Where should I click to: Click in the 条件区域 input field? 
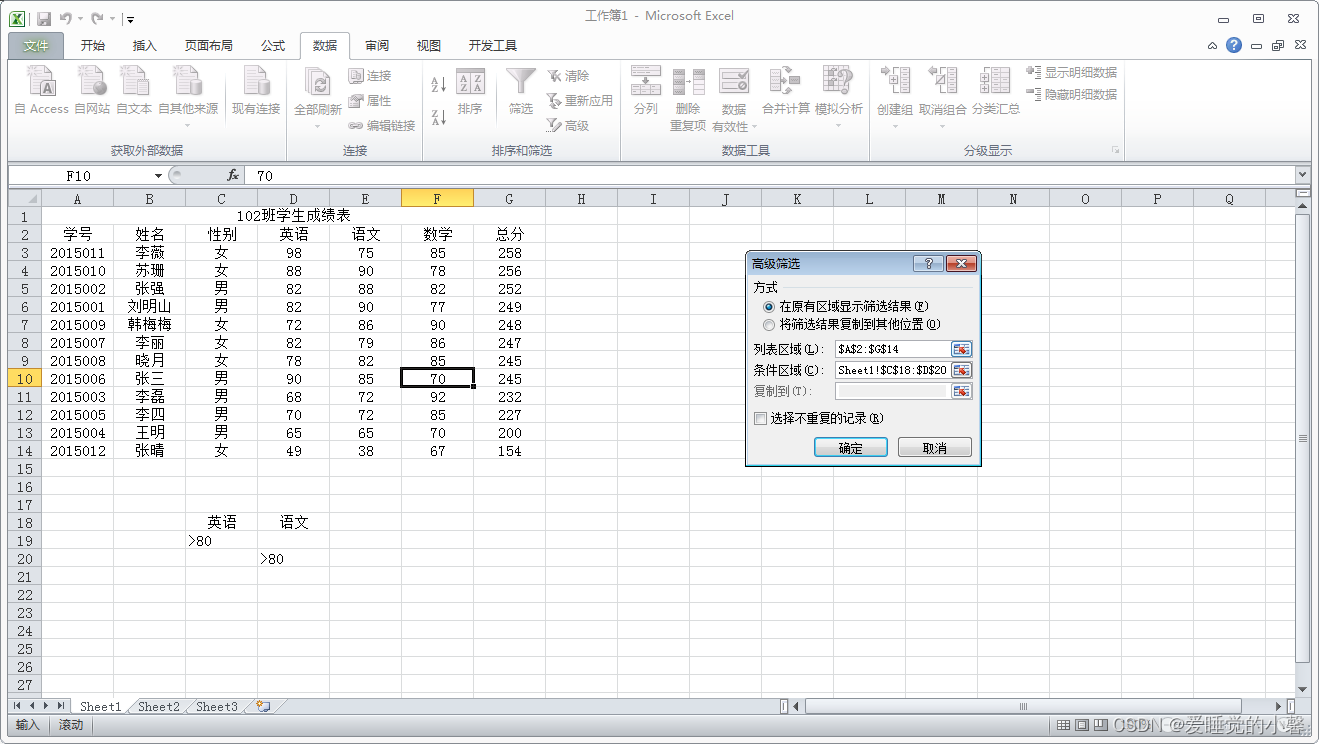tap(892, 370)
